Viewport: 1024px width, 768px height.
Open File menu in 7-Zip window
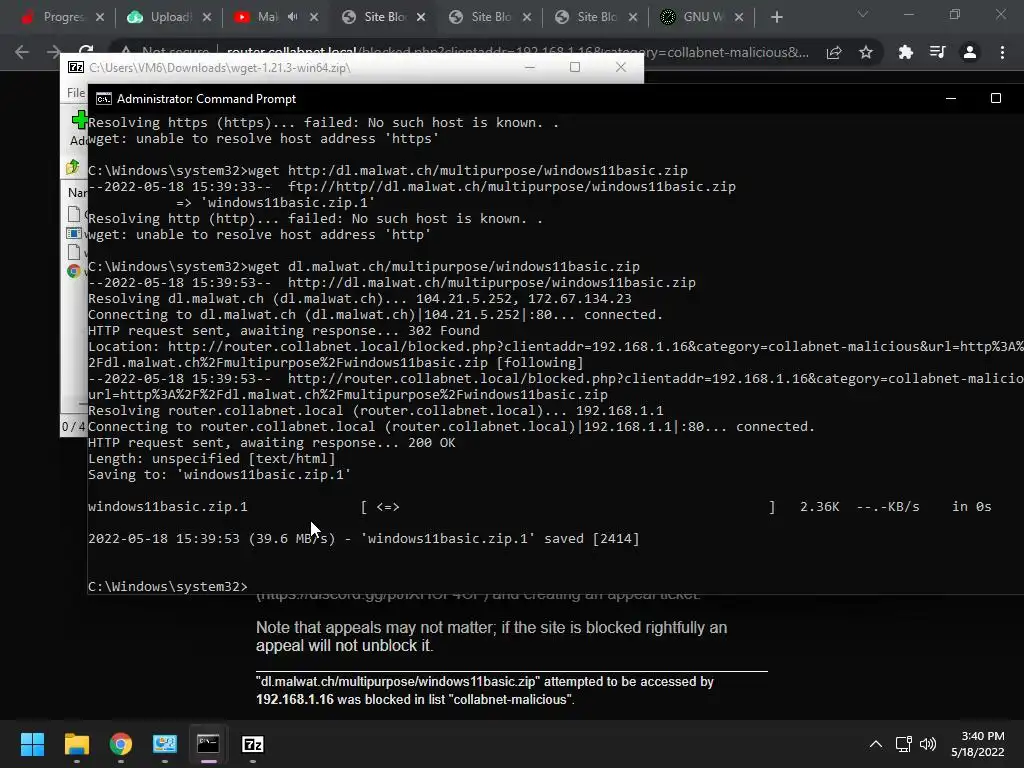[x=76, y=93]
